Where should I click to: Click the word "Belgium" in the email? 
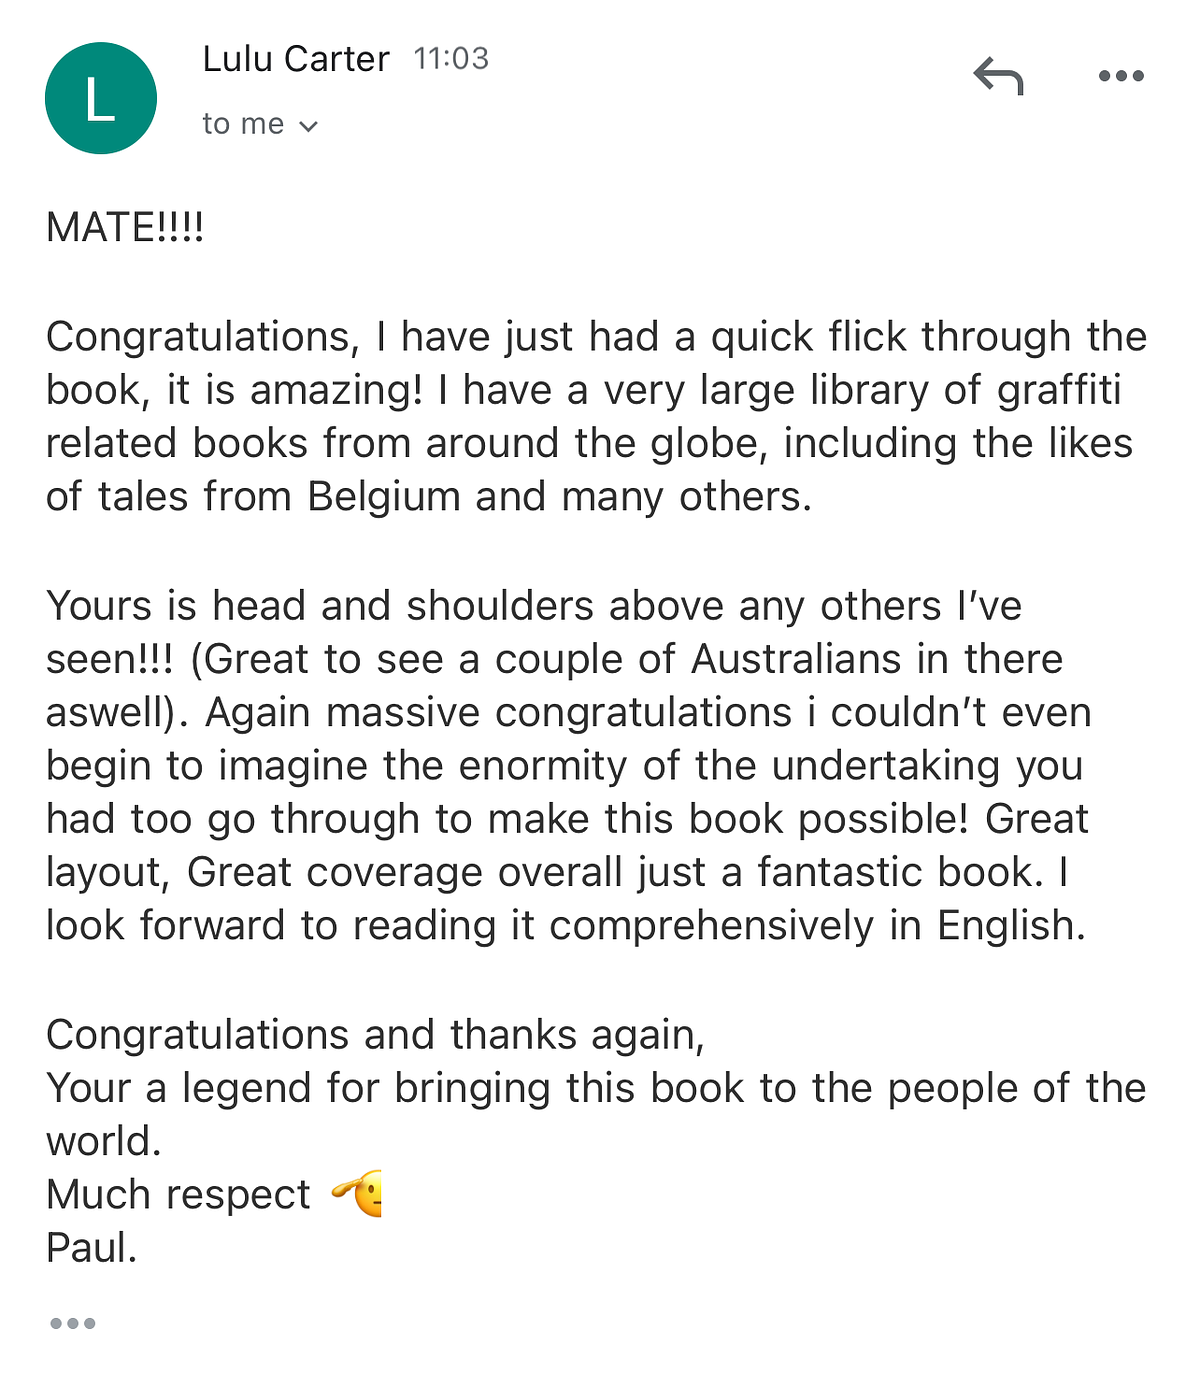(x=384, y=496)
